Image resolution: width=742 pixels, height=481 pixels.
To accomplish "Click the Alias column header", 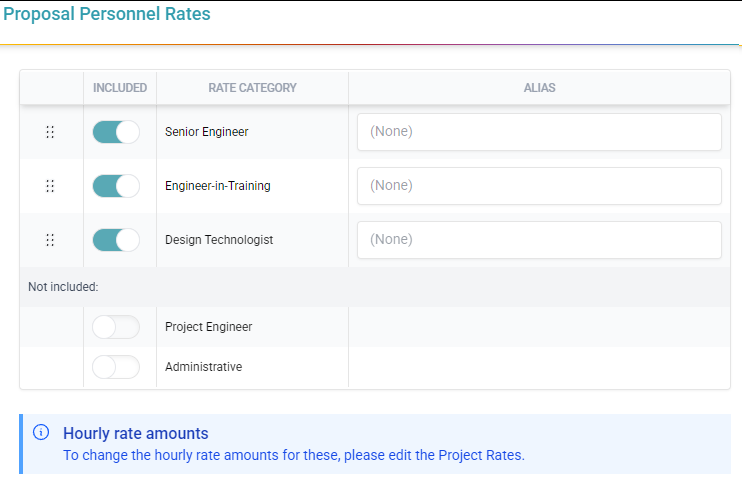I will point(539,88).
